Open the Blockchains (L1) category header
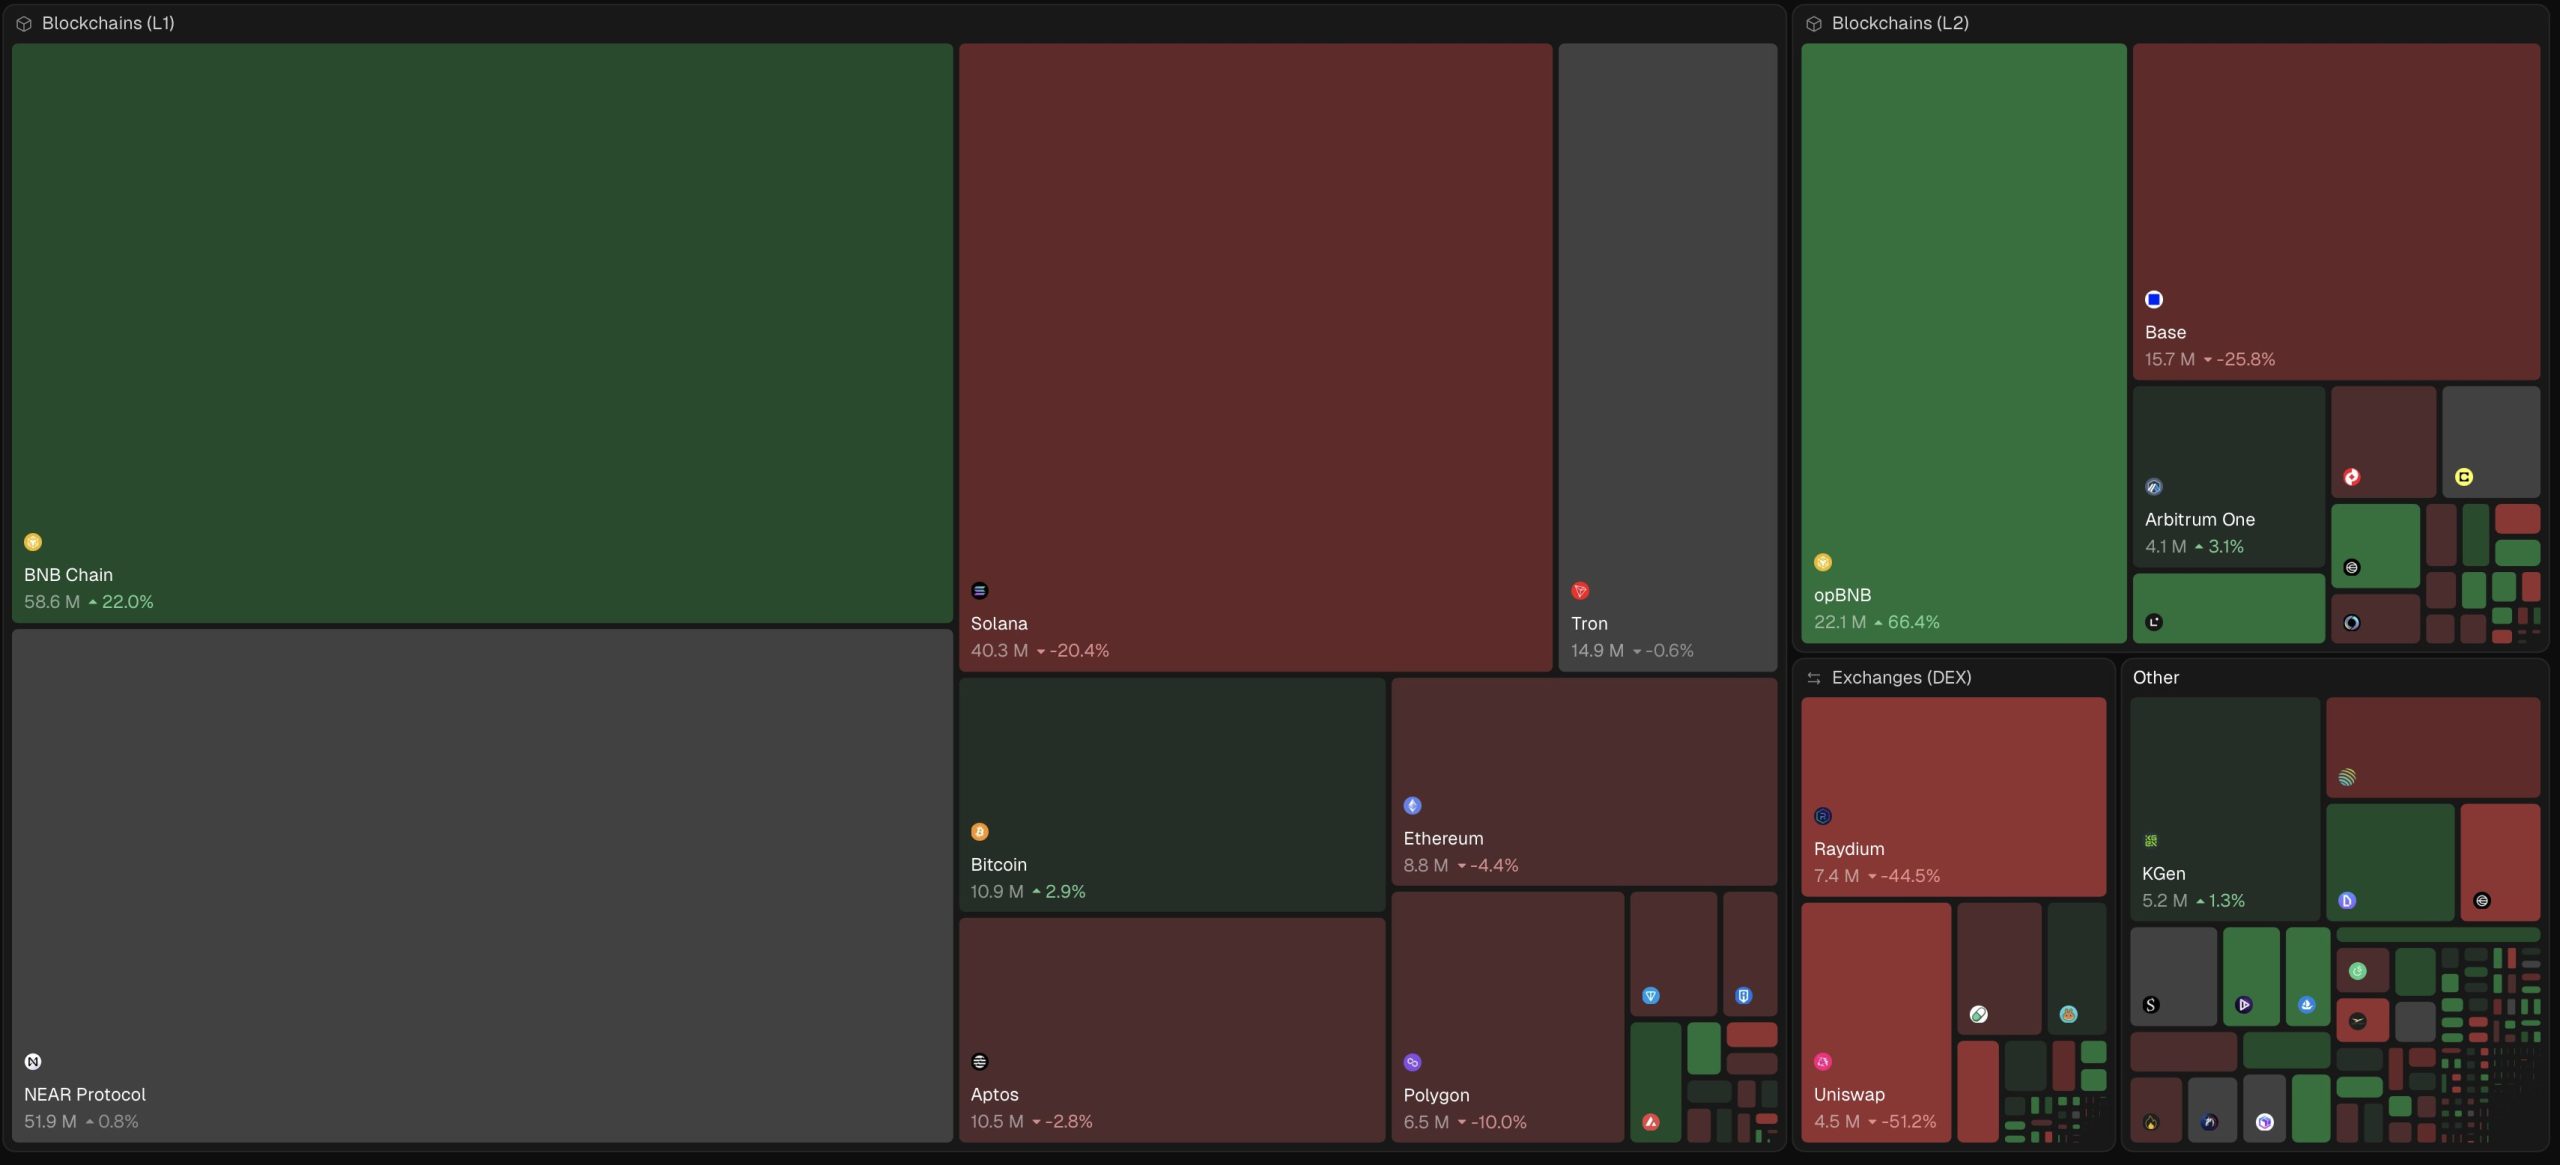 pos(107,23)
